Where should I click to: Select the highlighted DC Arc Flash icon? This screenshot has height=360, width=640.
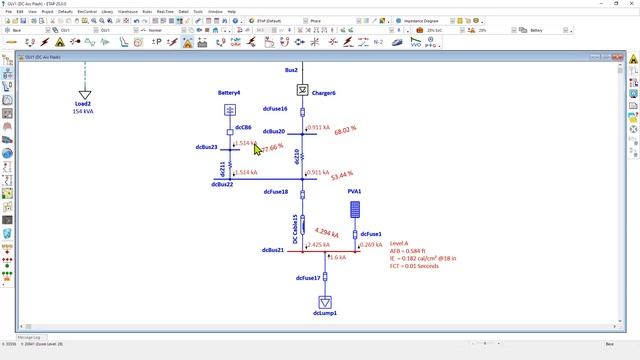[x=188, y=42]
